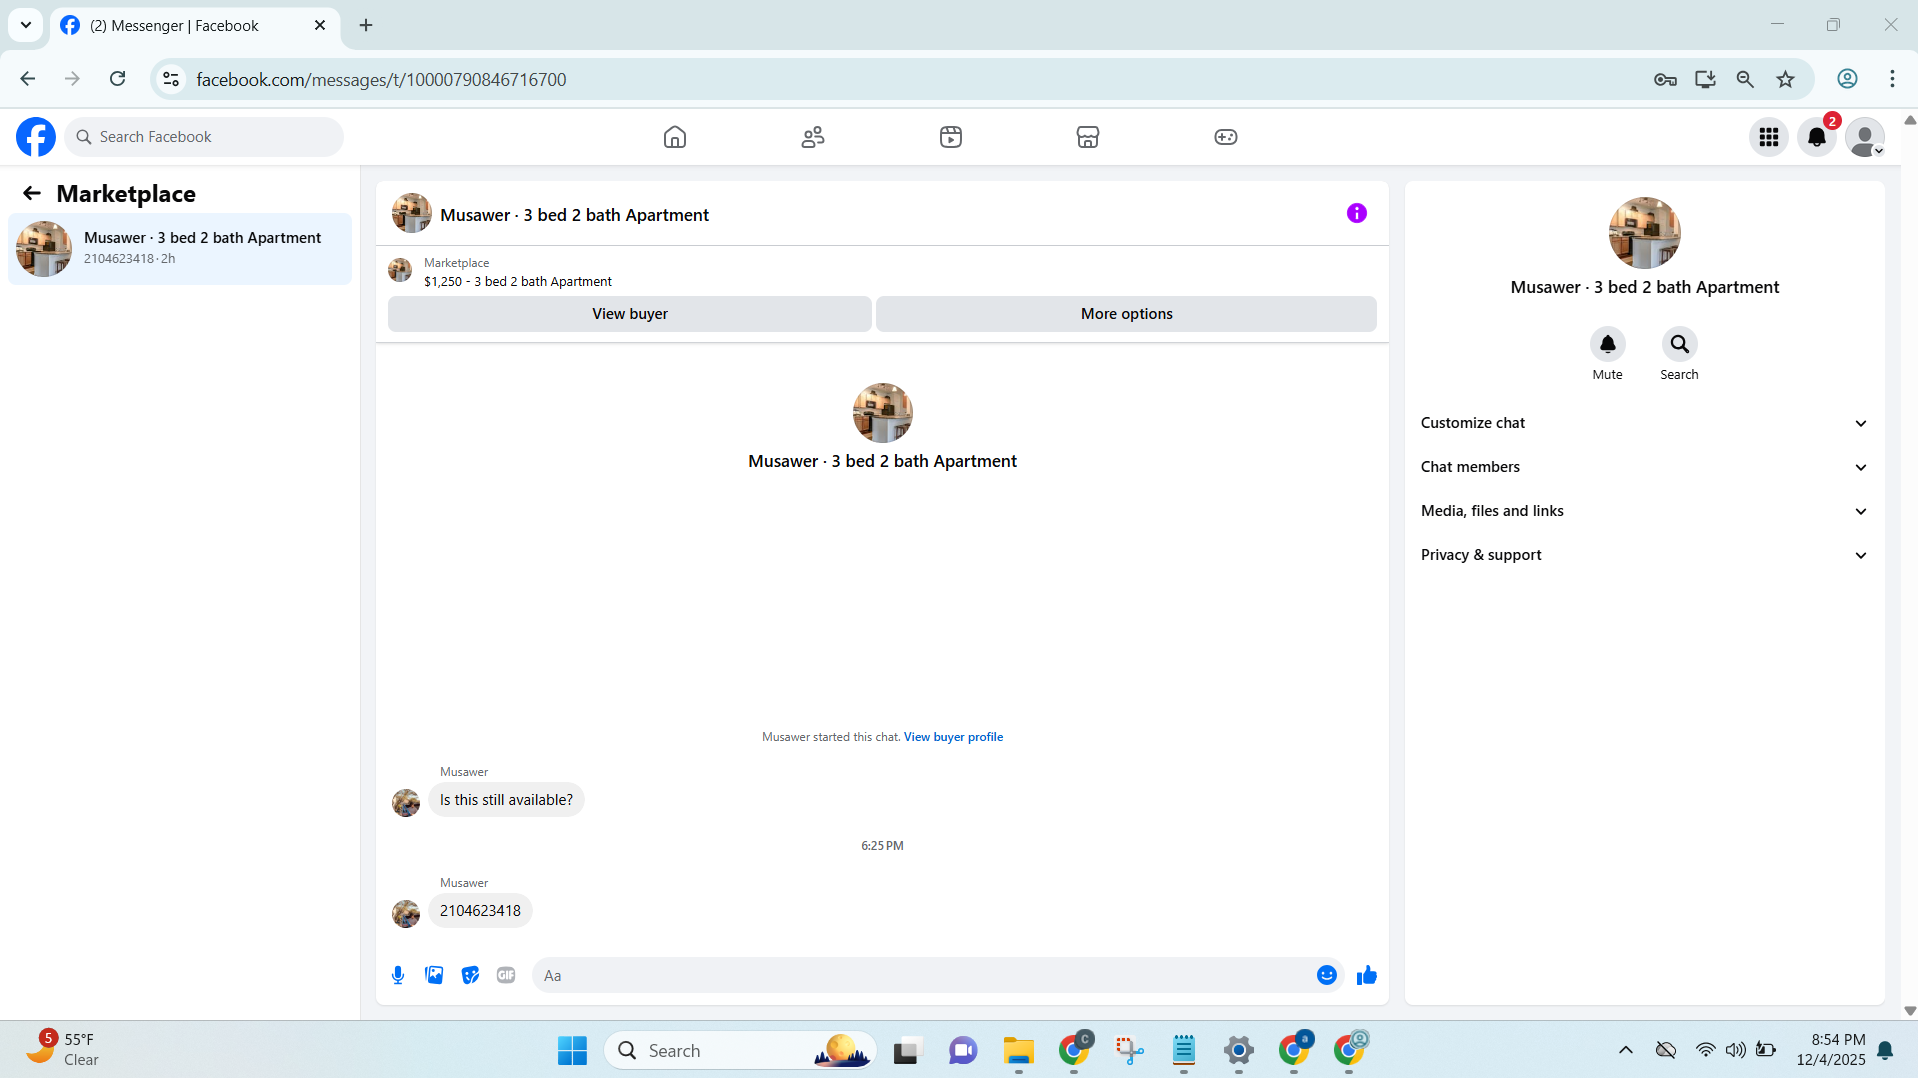Click the back arrow beside Marketplace
The image size is (1918, 1078).
coord(32,193)
